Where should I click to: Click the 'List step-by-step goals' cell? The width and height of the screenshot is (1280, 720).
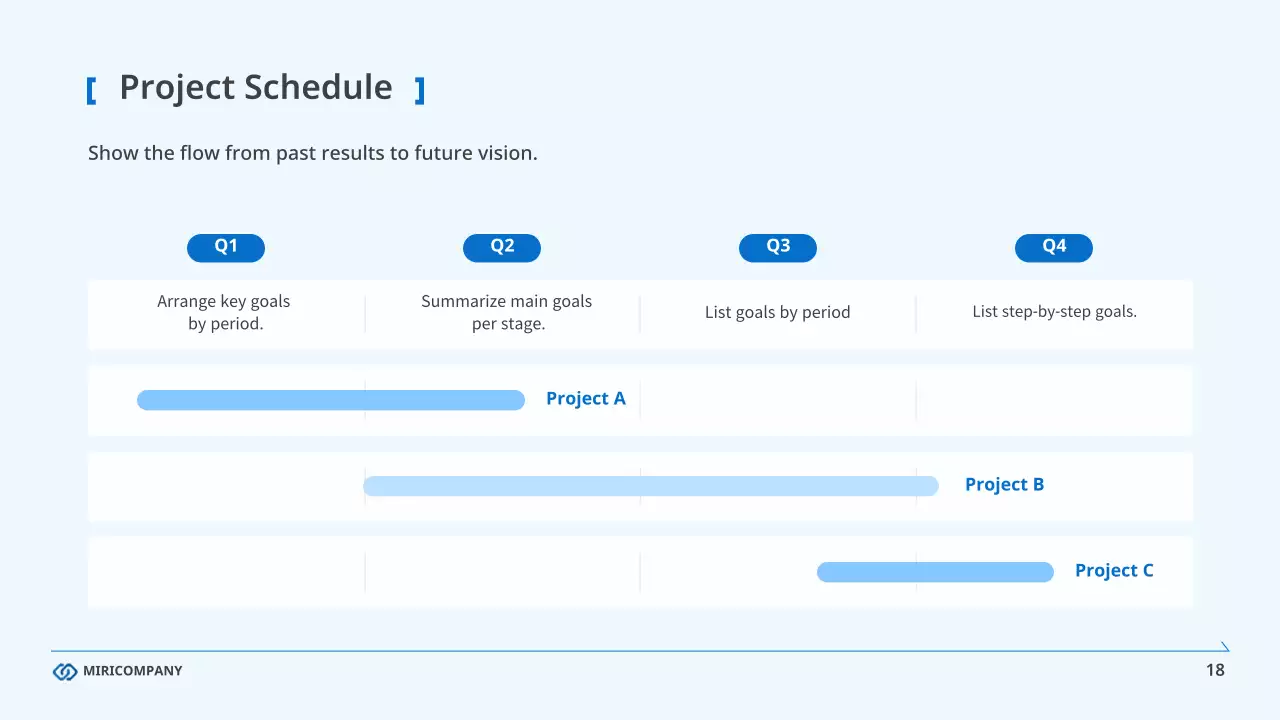[x=1054, y=312]
